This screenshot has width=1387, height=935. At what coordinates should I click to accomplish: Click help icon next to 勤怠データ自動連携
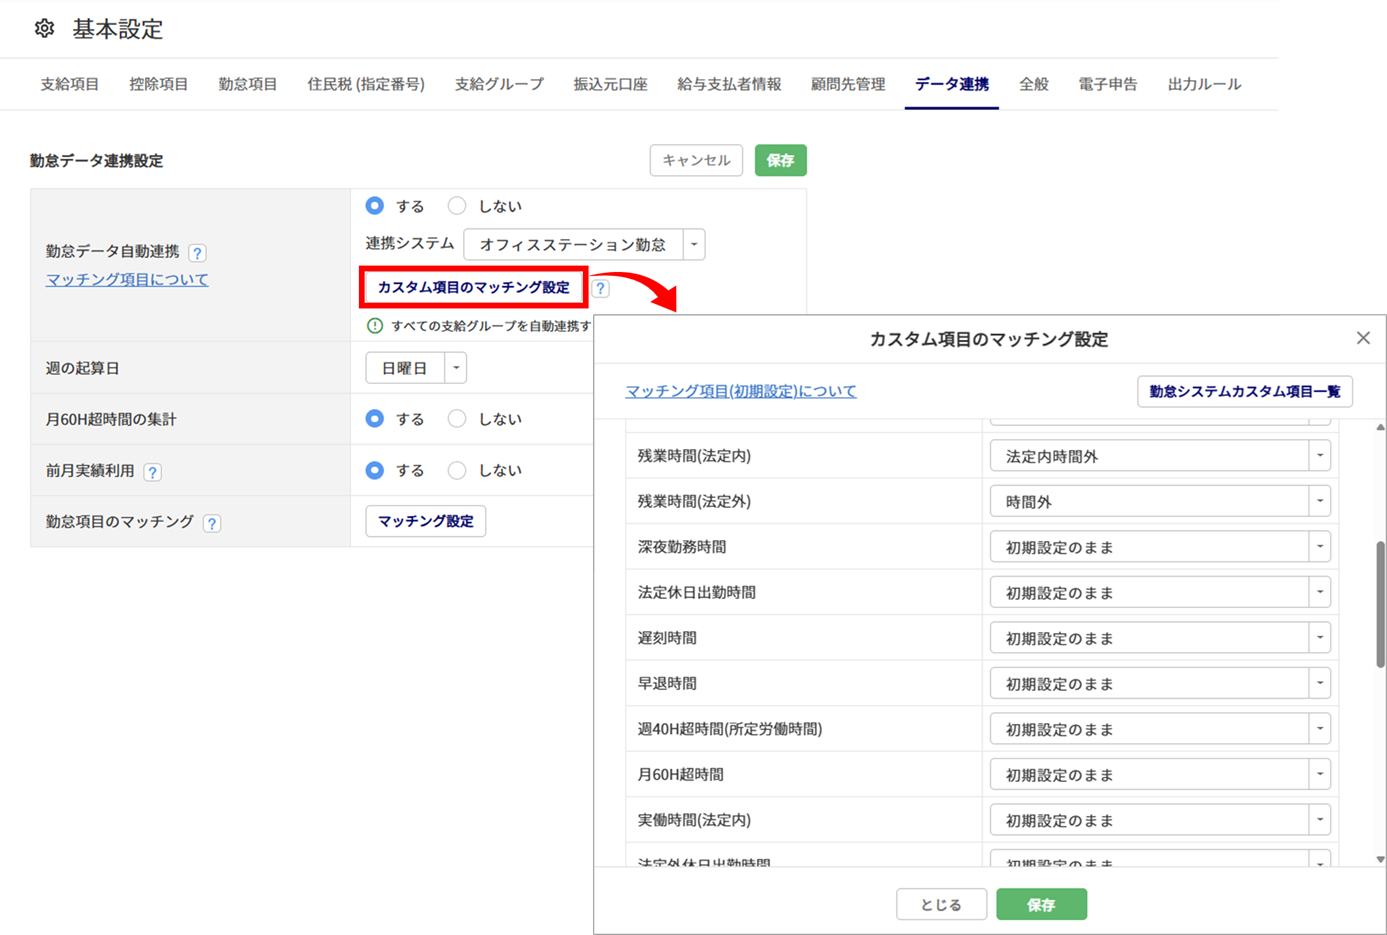tap(198, 252)
